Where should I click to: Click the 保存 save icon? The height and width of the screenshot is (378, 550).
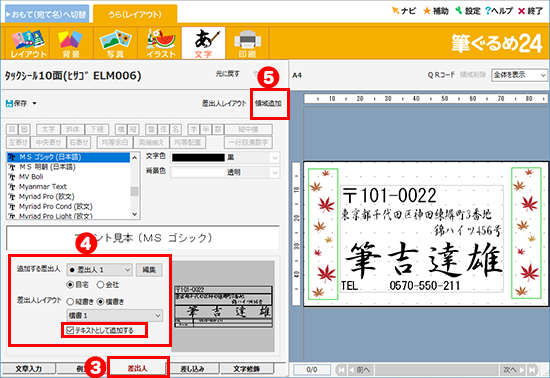coord(9,103)
